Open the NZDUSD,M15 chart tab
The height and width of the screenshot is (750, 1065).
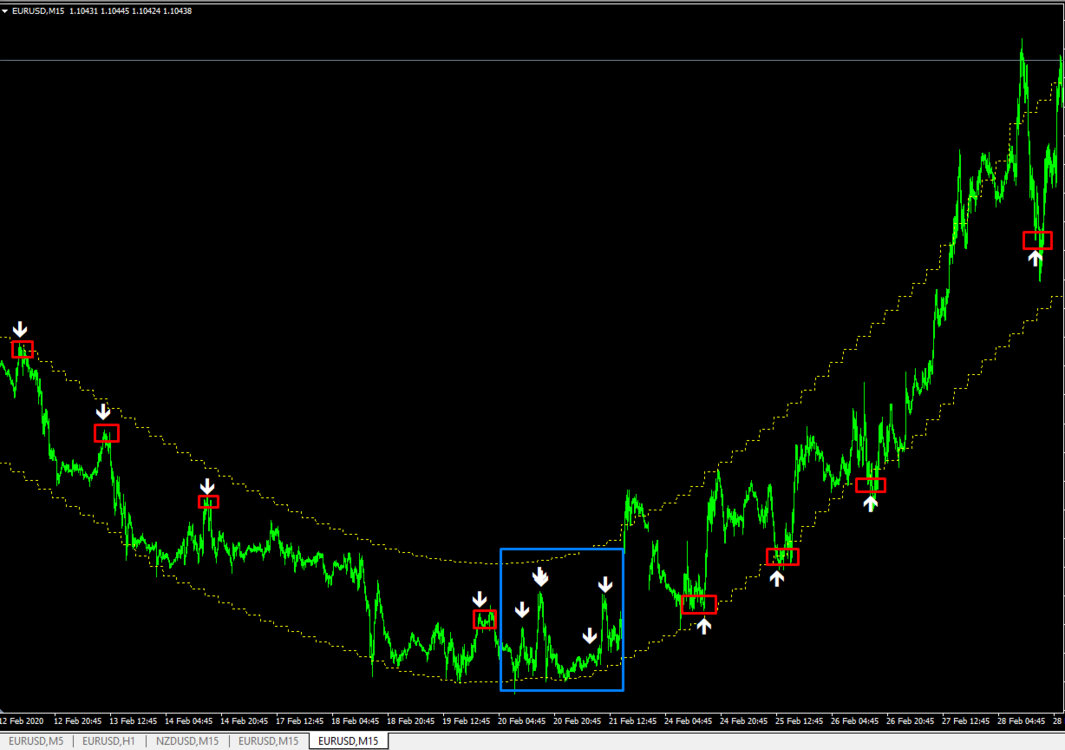(x=187, y=741)
